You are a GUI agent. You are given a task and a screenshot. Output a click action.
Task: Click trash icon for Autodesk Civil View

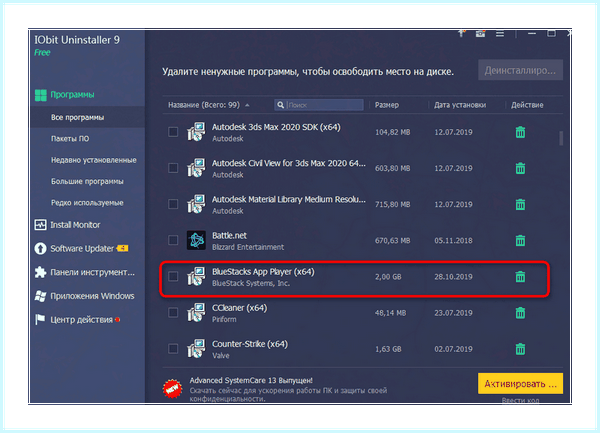click(520, 168)
